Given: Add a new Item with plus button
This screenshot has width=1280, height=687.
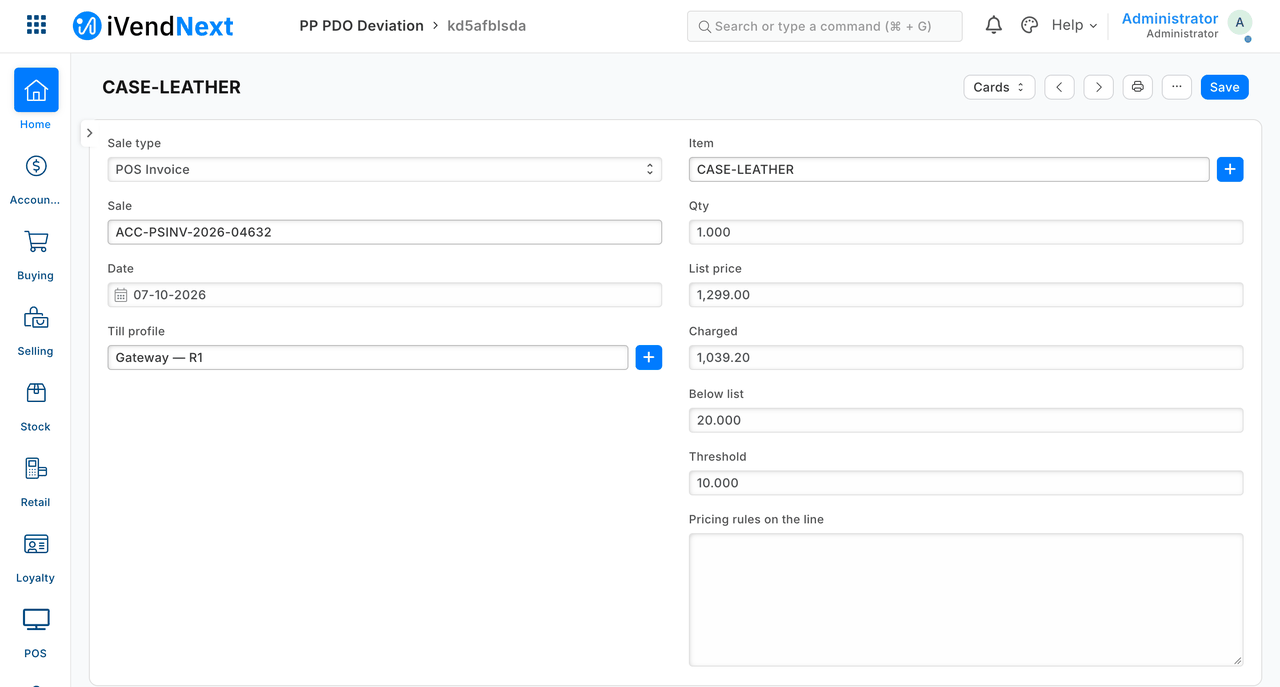Looking at the screenshot, I should [x=1230, y=169].
